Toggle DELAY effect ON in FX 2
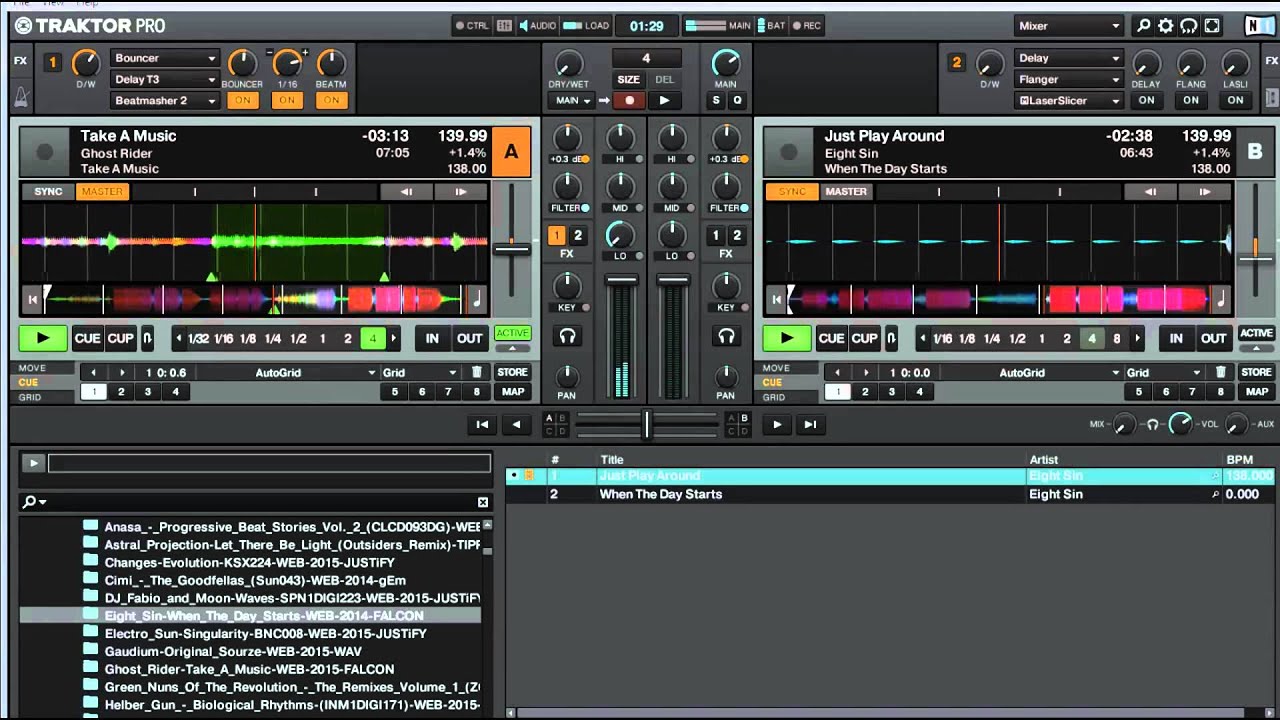The height and width of the screenshot is (720, 1280). coord(1147,100)
